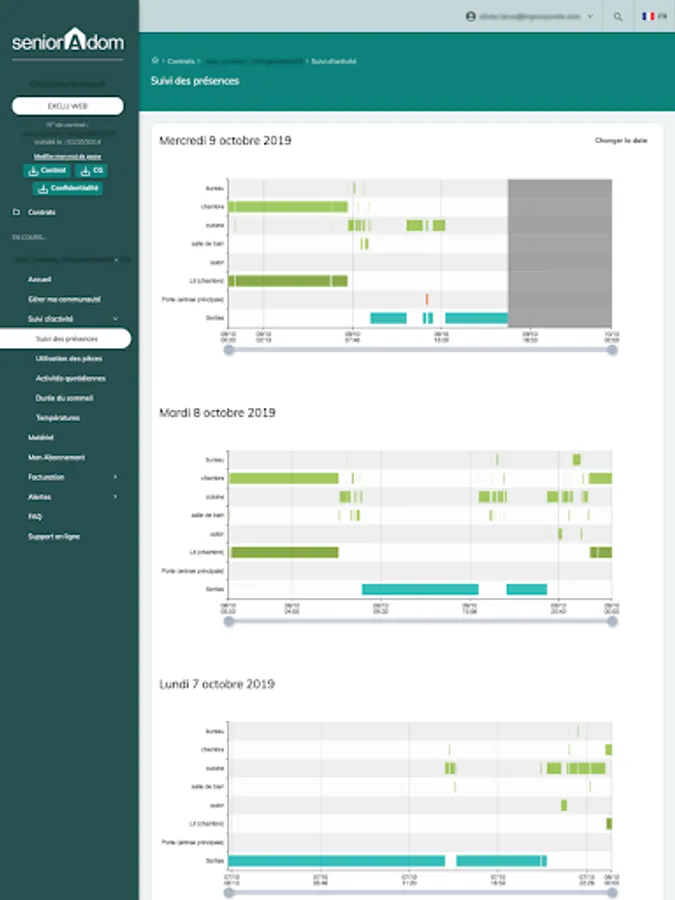Viewport: 675px width, 900px height.
Task: Click the long chambre bar on 9 octobre
Action: (x=288, y=207)
